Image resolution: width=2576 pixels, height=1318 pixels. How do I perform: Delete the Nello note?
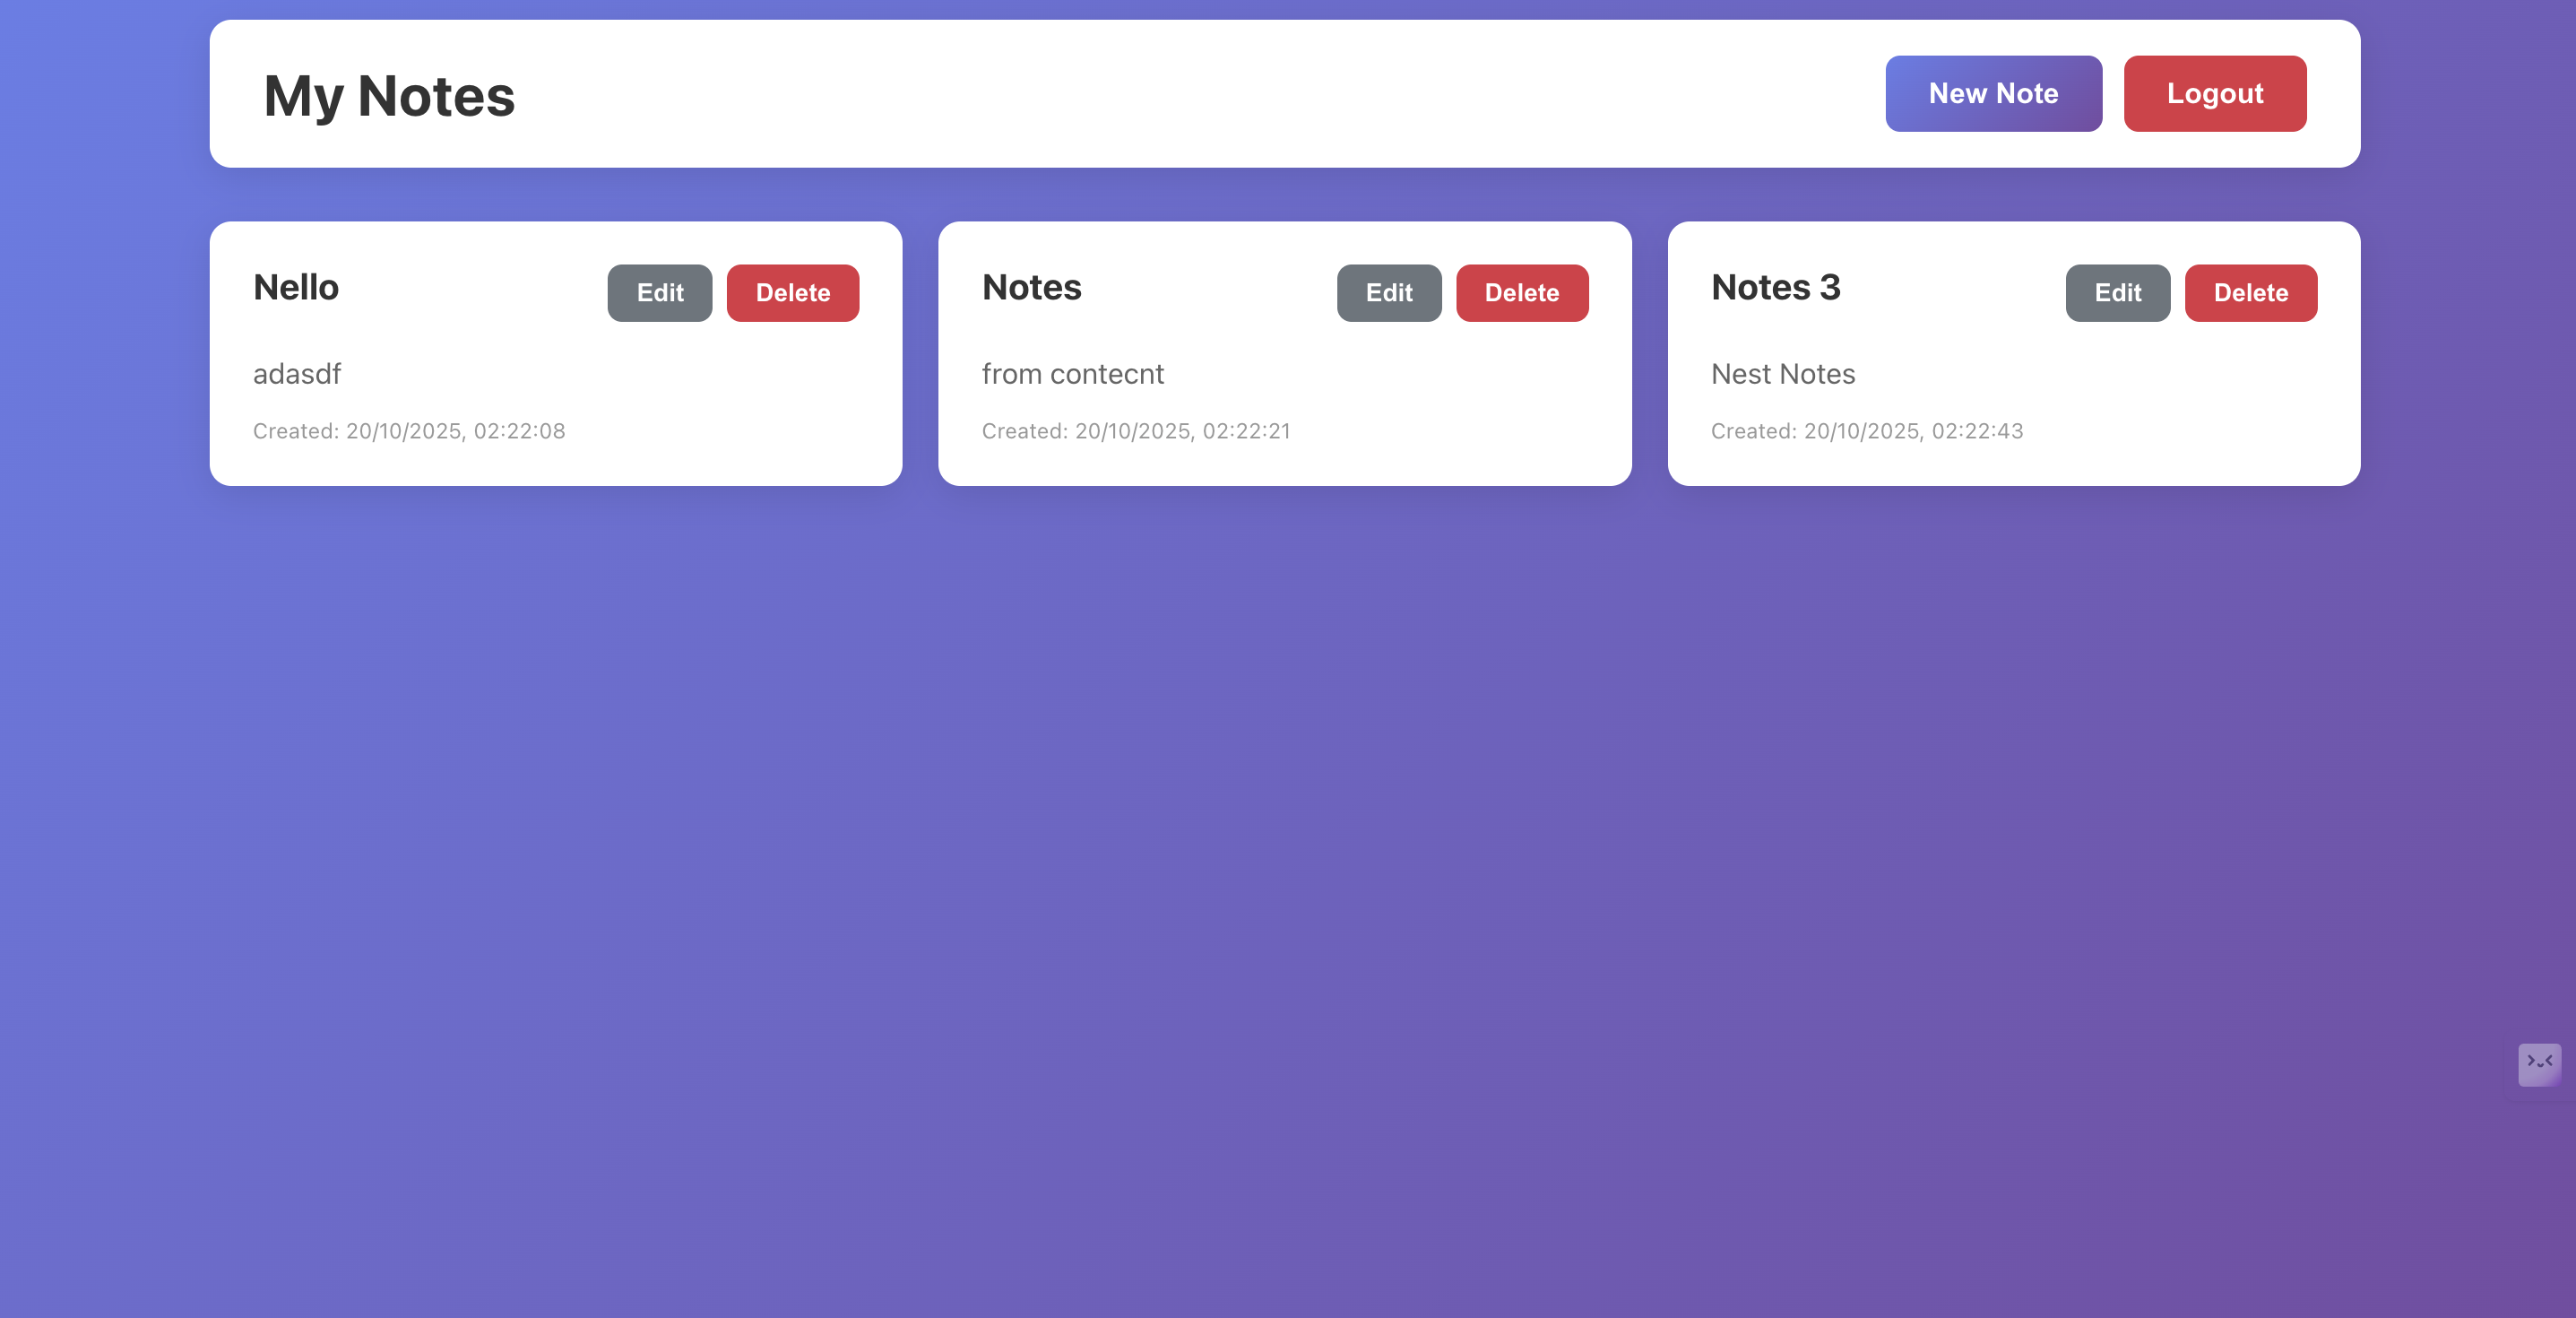pyautogui.click(x=793, y=292)
